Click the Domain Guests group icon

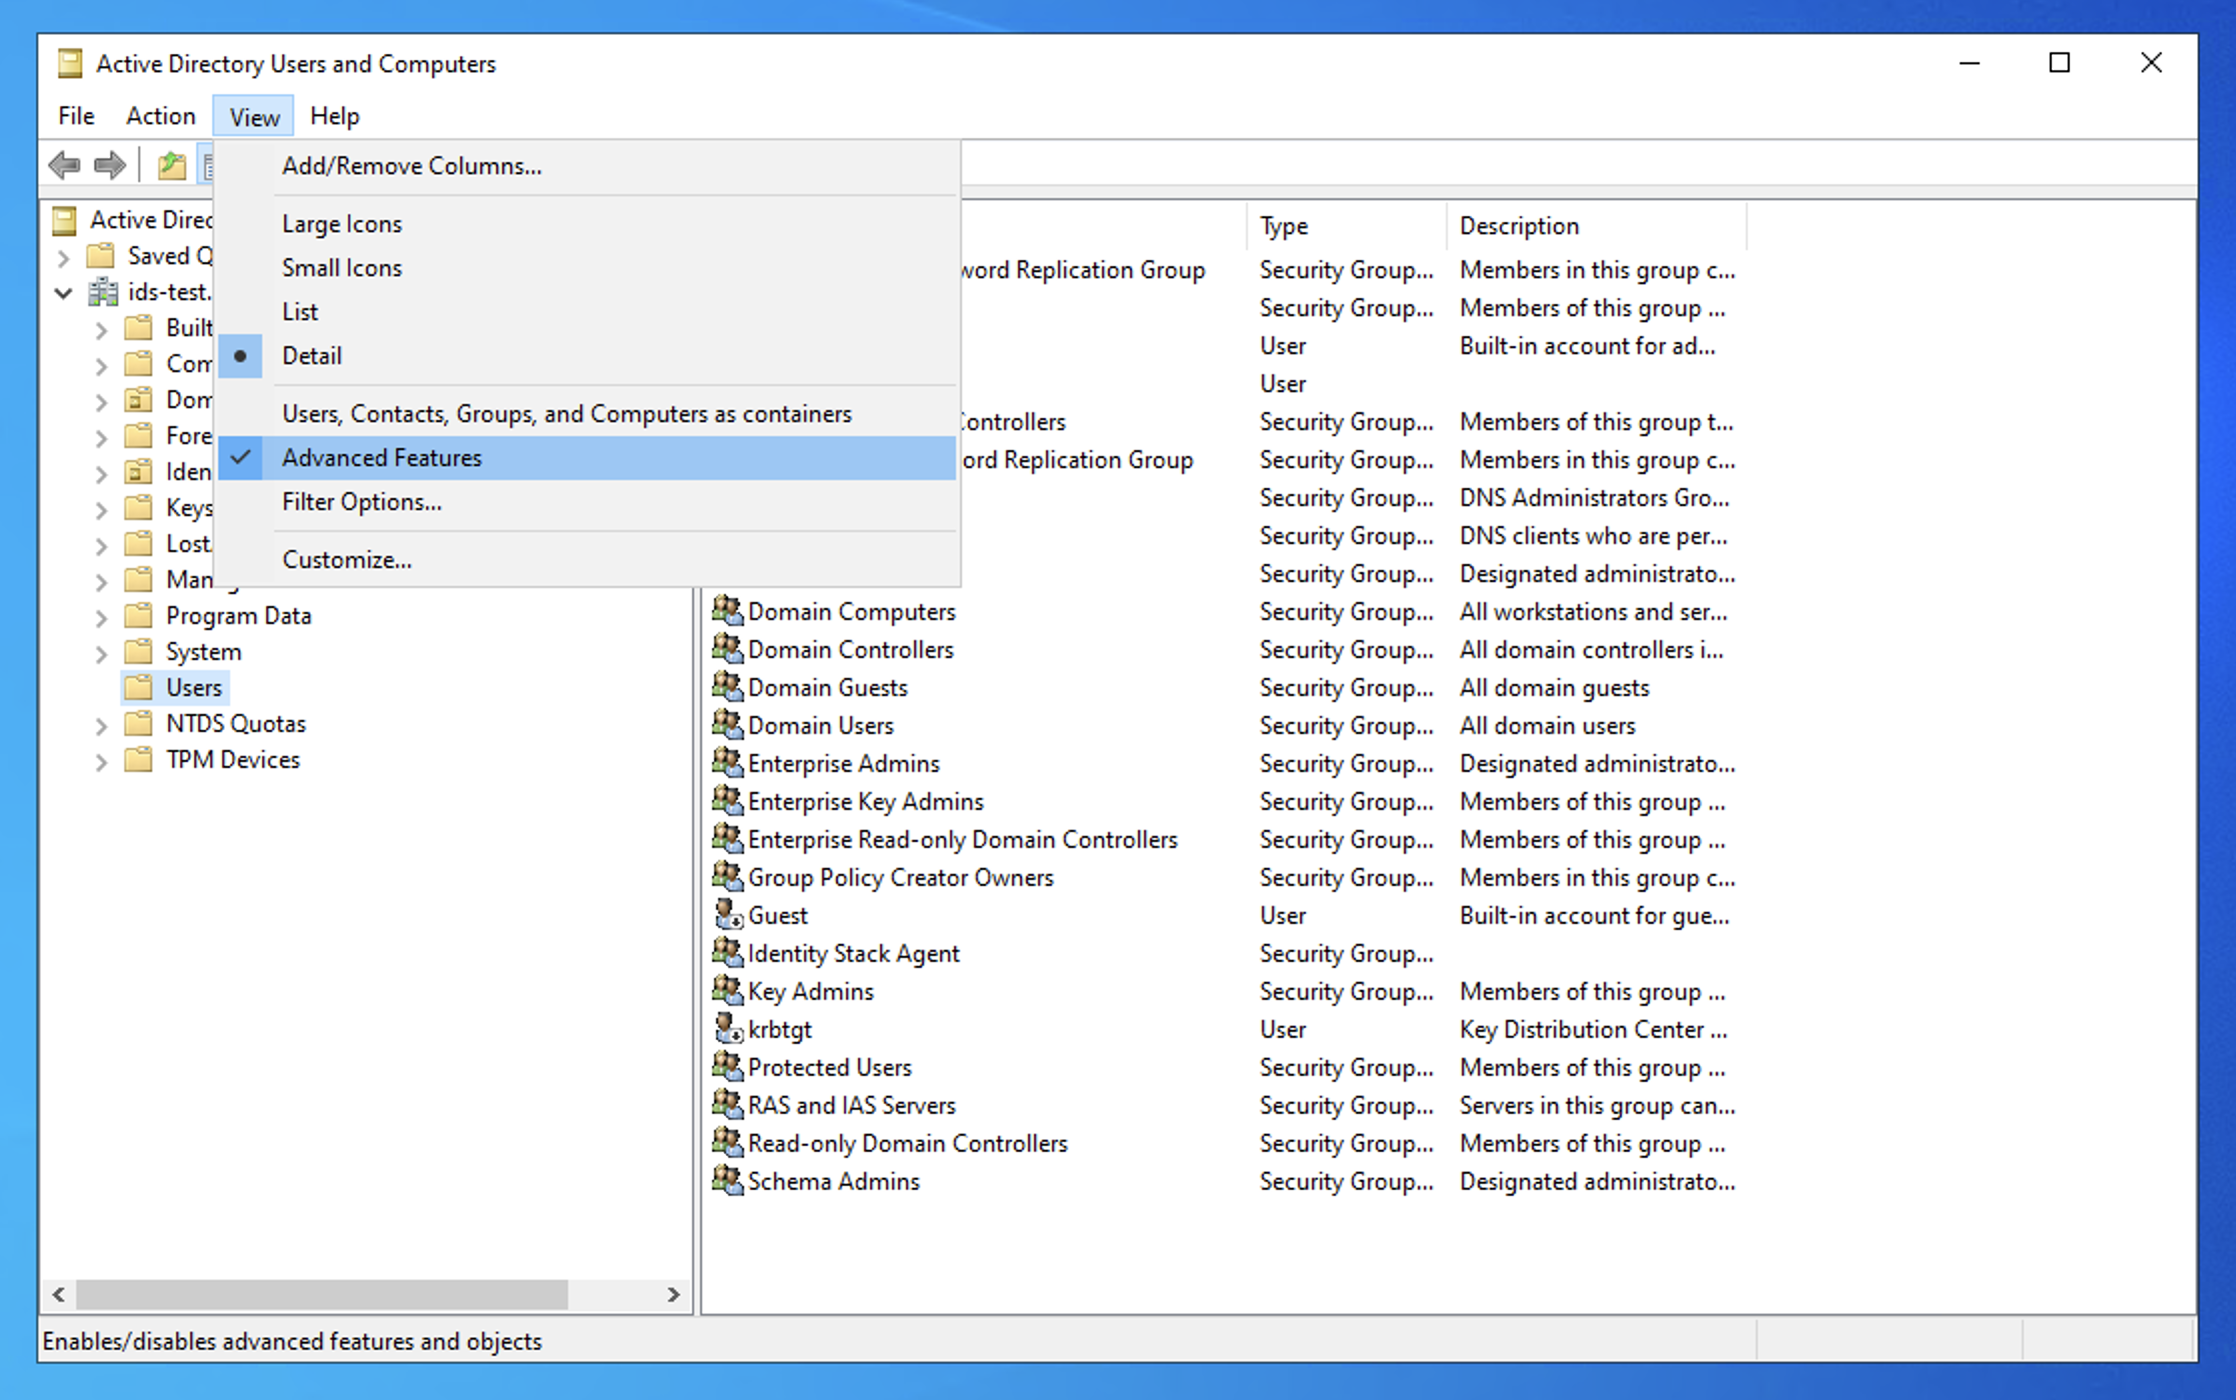(x=727, y=686)
